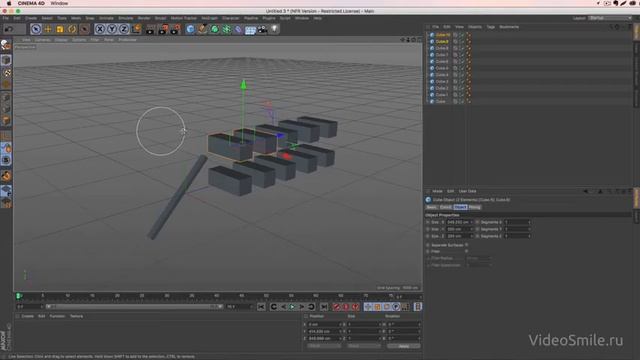Image resolution: width=640 pixels, height=360 pixels.
Task: Adjust Segments X stepper arrows
Action: [529, 222]
